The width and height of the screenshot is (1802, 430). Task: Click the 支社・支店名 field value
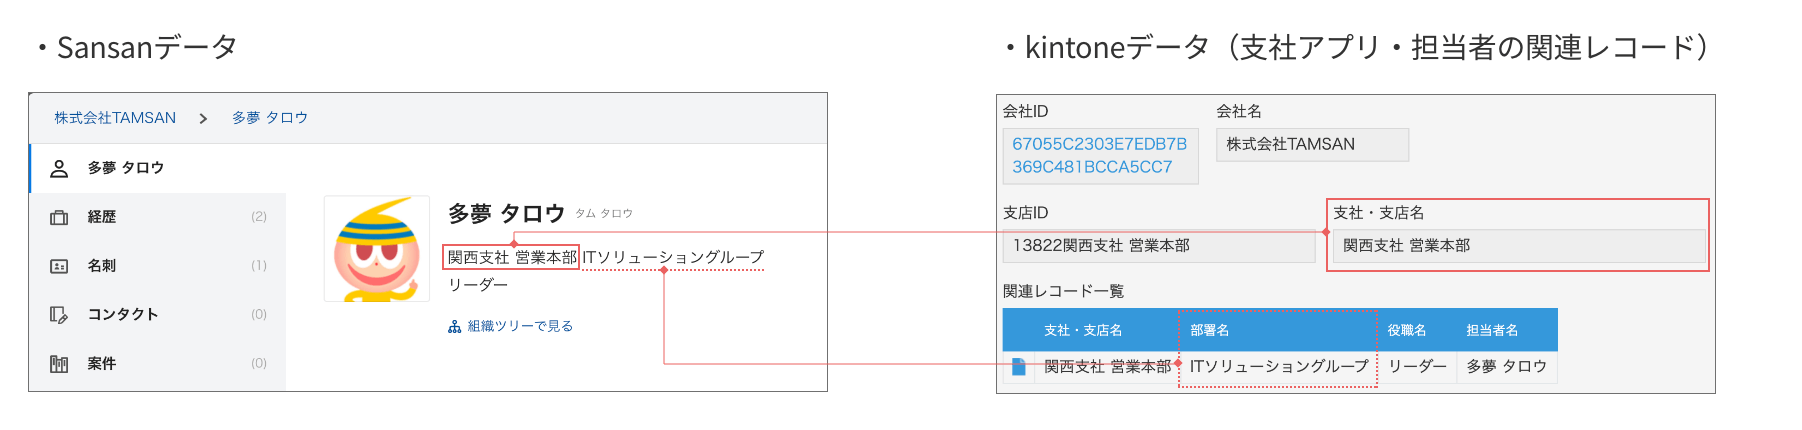1517,246
